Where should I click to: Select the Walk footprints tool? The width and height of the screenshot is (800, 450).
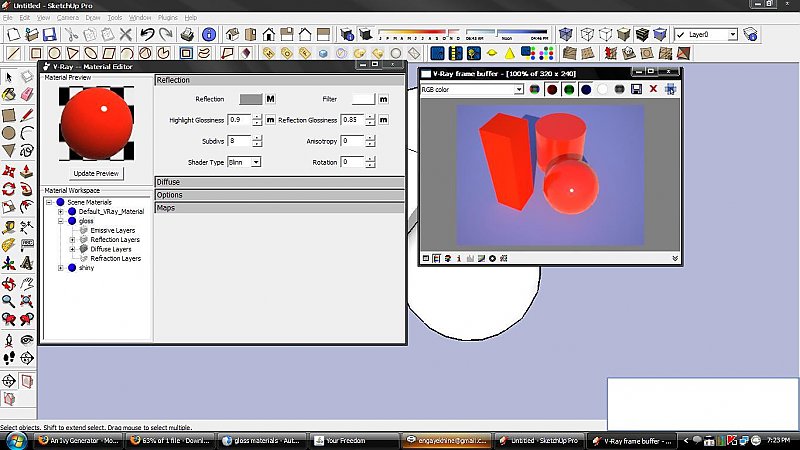9,358
